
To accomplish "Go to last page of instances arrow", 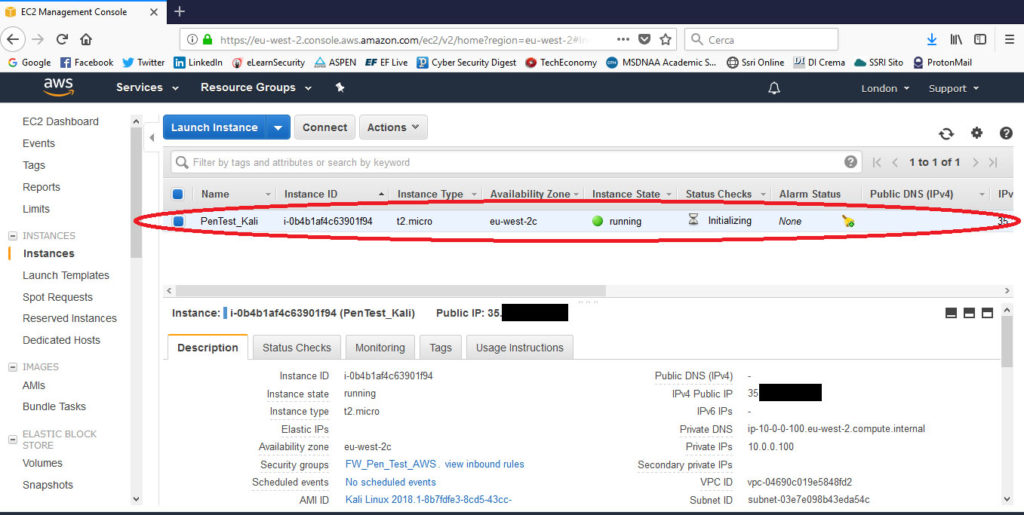I will point(993,163).
